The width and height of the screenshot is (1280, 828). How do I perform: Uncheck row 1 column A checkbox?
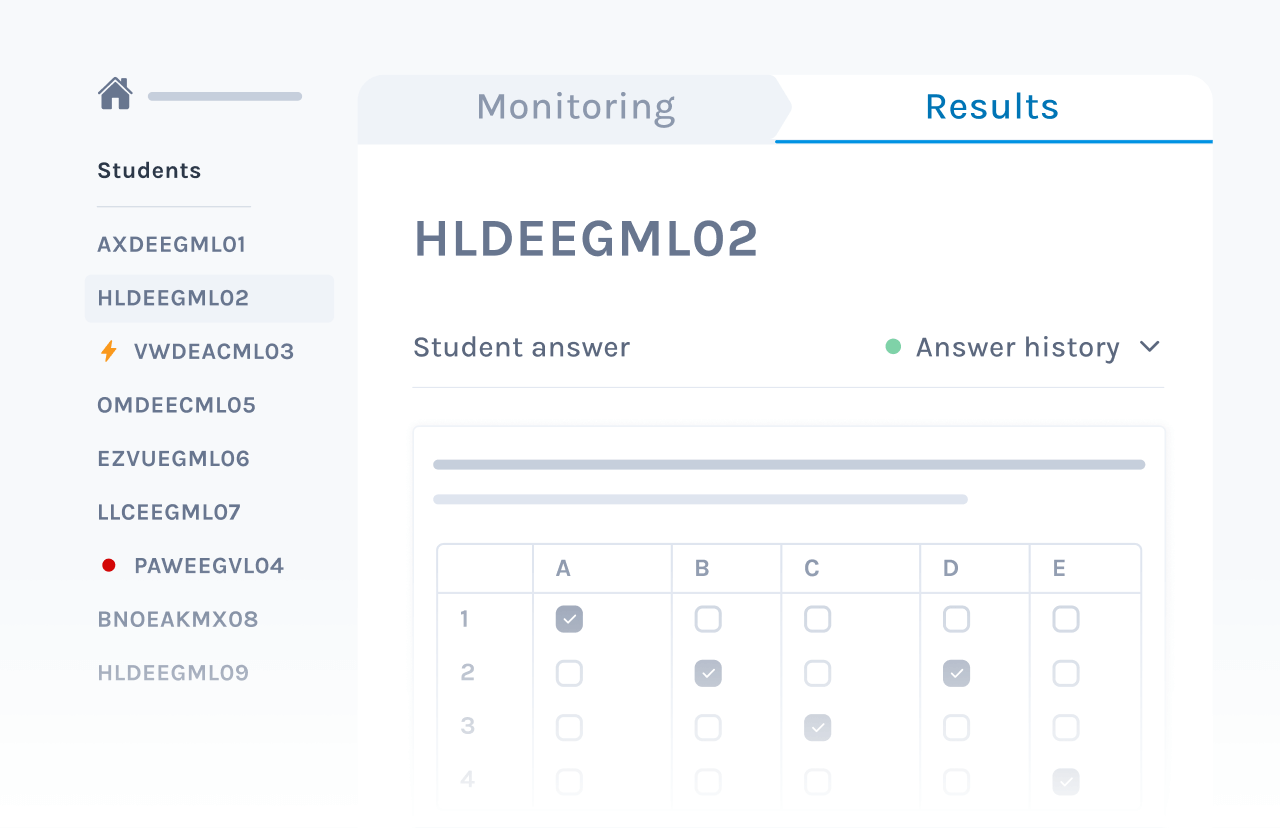(569, 619)
